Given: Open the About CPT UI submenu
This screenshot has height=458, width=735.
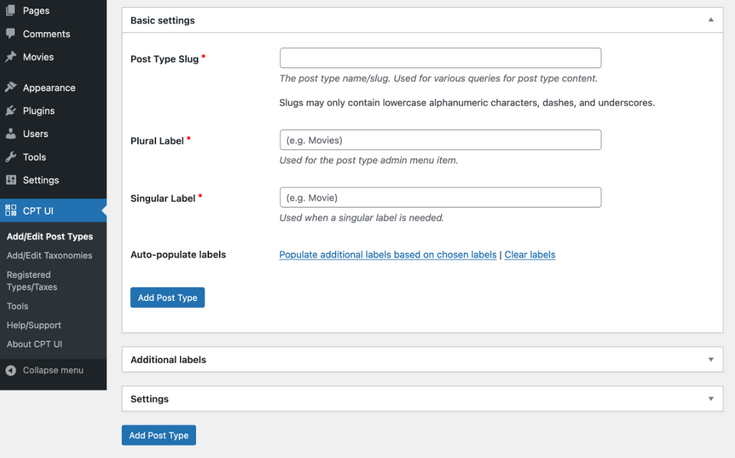Looking at the screenshot, I should point(34,344).
